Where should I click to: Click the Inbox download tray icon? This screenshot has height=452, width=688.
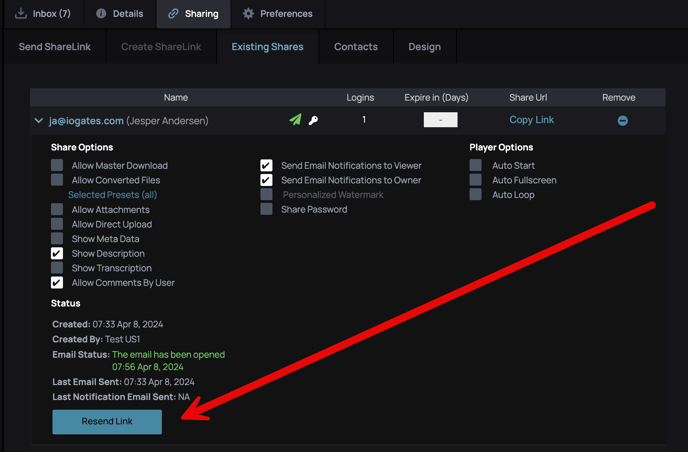click(x=21, y=14)
